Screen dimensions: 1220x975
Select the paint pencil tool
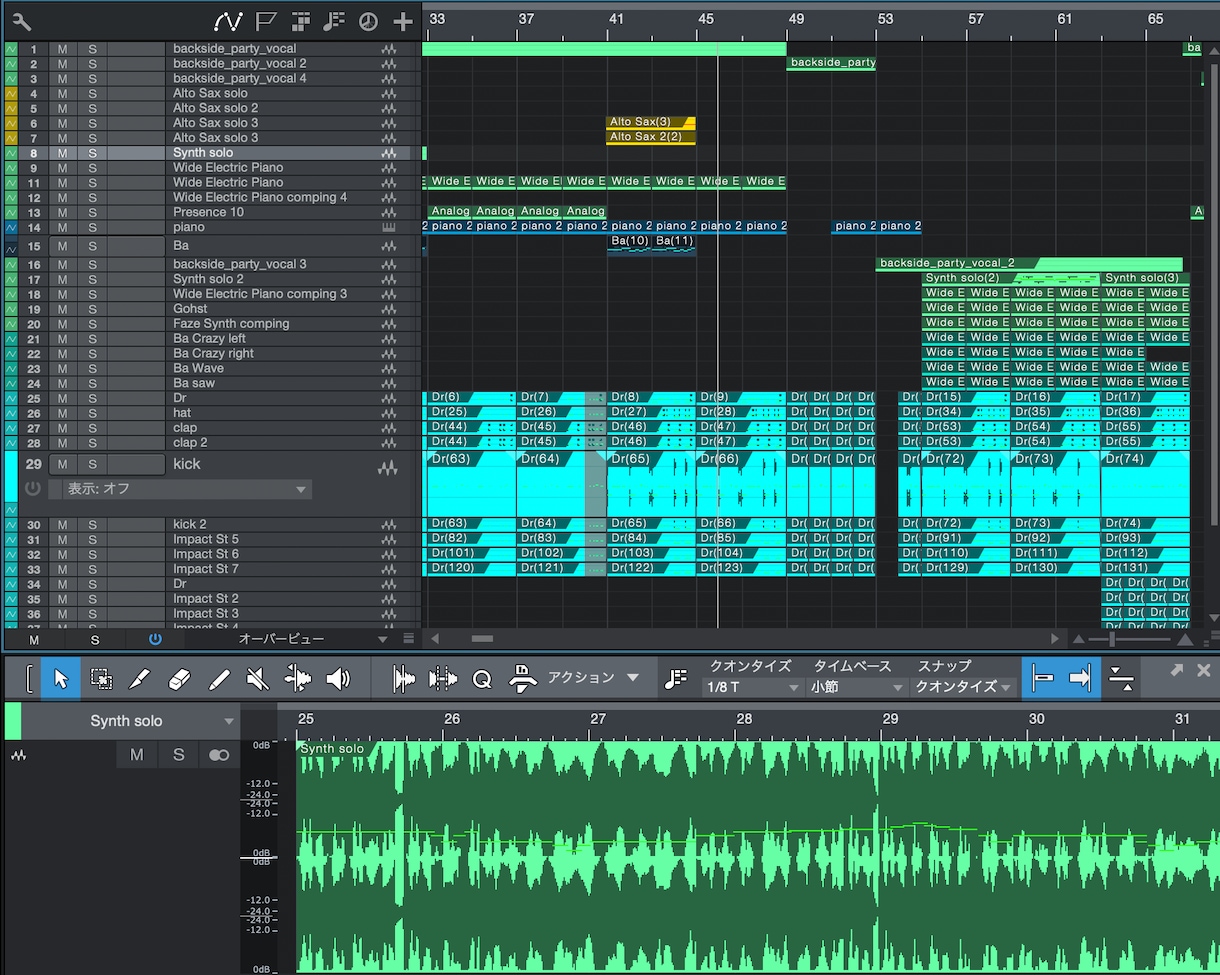click(219, 679)
